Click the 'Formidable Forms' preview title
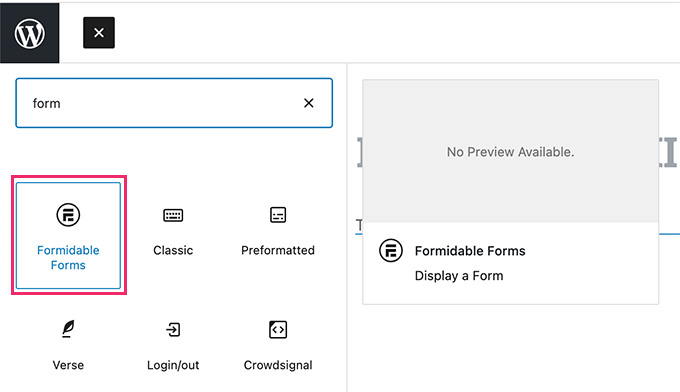680x392 pixels. [x=470, y=251]
